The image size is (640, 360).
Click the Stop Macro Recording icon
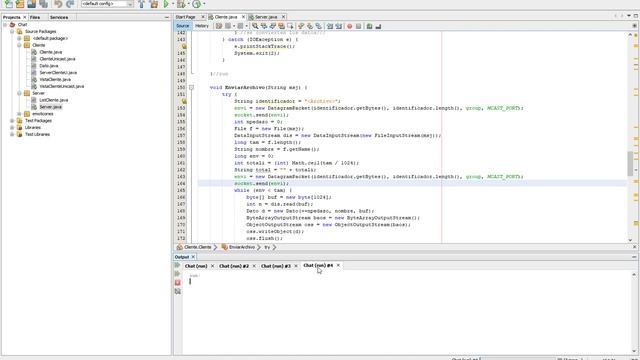[358, 26]
